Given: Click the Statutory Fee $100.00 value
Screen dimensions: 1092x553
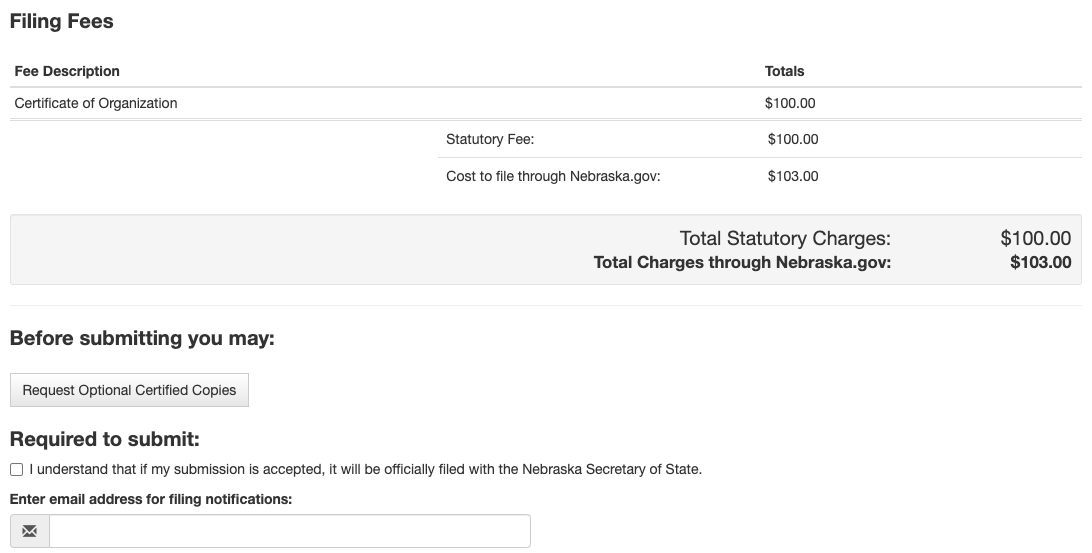Looking at the screenshot, I should point(793,139).
